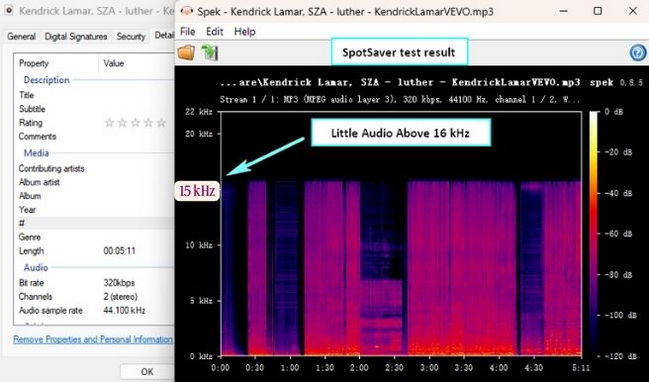Set the rating to five stars
Screen dimensions: 649x382
161,123
